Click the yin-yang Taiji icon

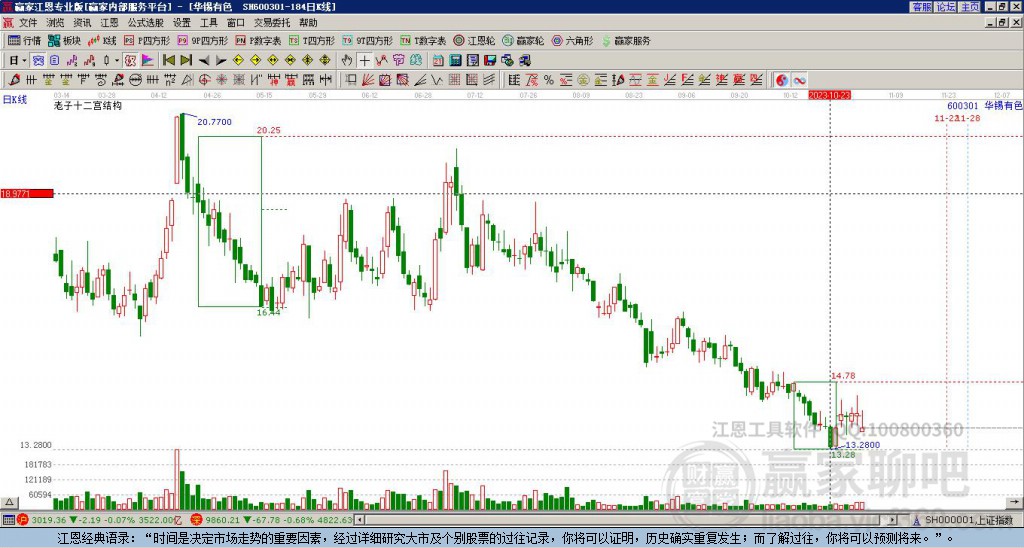click(x=781, y=80)
